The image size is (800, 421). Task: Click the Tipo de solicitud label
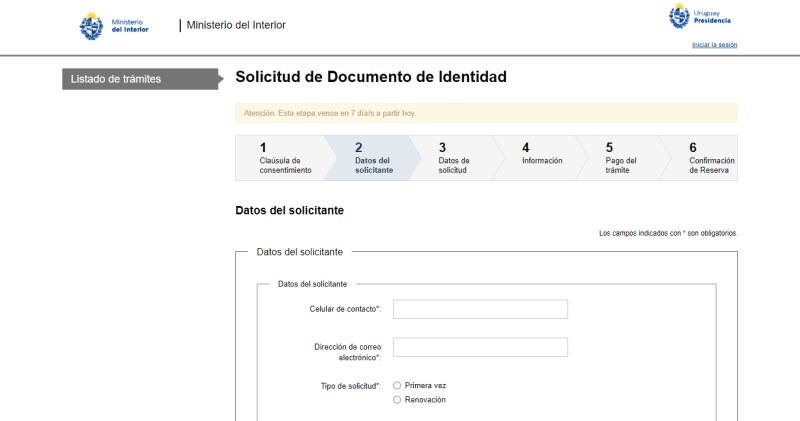tap(345, 385)
